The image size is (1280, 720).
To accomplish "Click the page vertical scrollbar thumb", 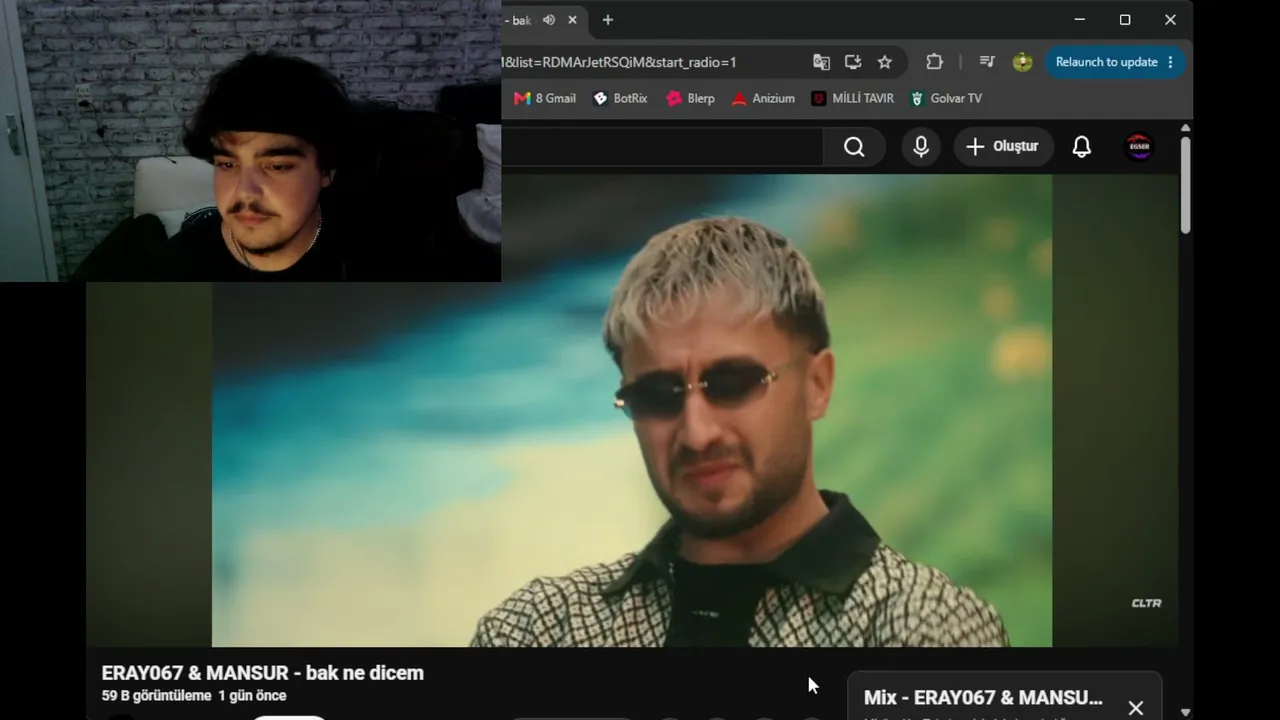I will point(1186,185).
